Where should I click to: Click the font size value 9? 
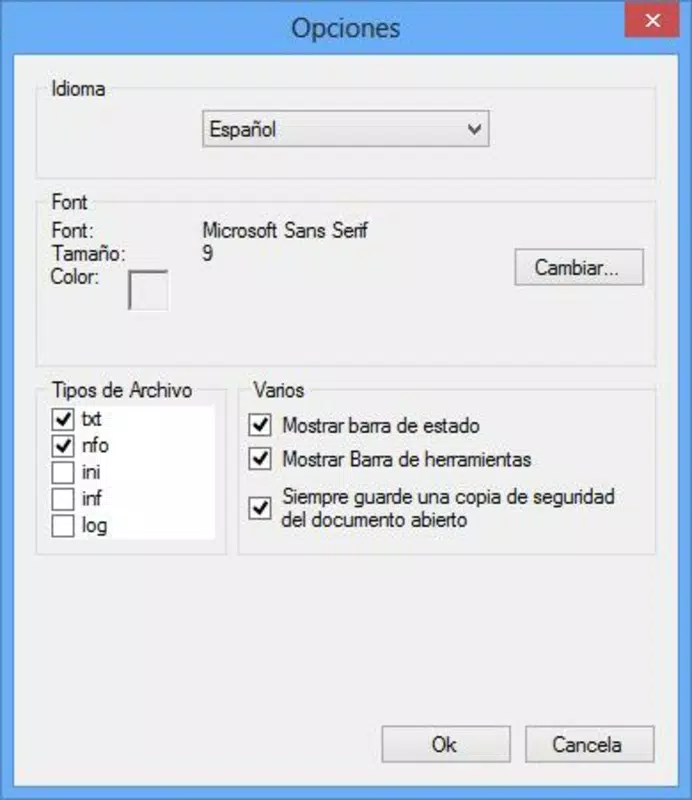[208, 253]
